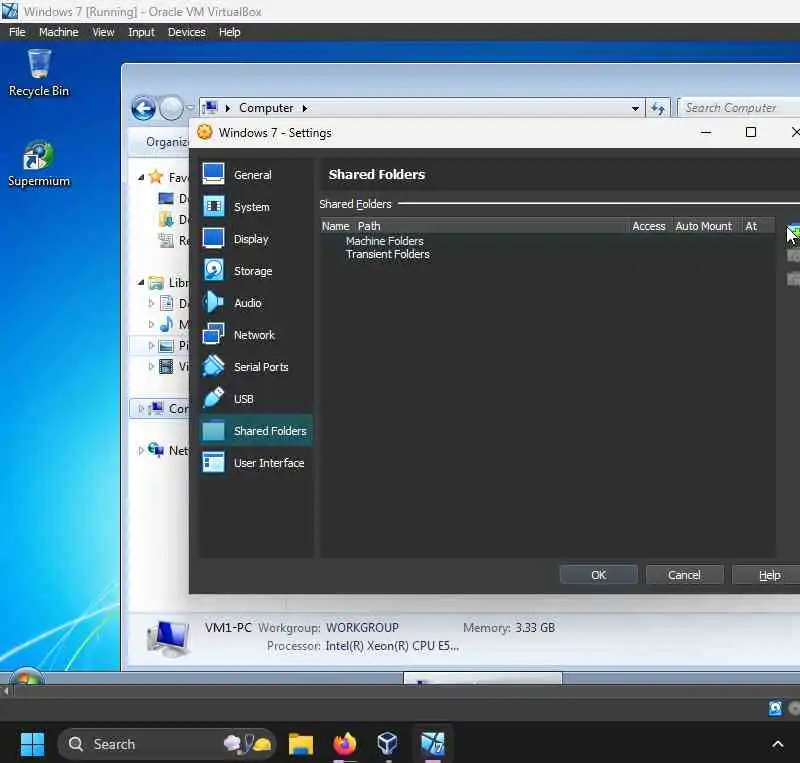Image resolution: width=800 pixels, height=763 pixels.
Task: Click the WORKGROUP text in details pane
Action: coord(362,627)
